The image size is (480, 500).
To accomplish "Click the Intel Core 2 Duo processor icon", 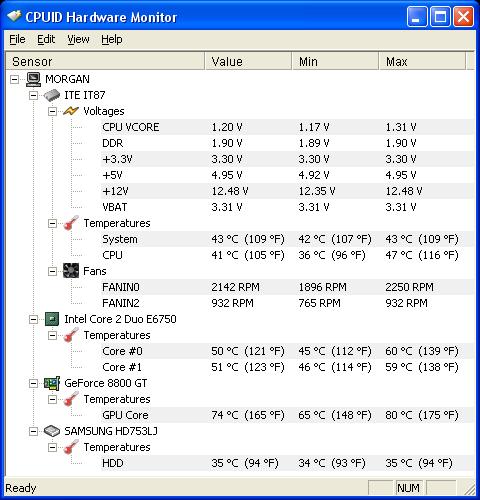I will (x=52, y=319).
